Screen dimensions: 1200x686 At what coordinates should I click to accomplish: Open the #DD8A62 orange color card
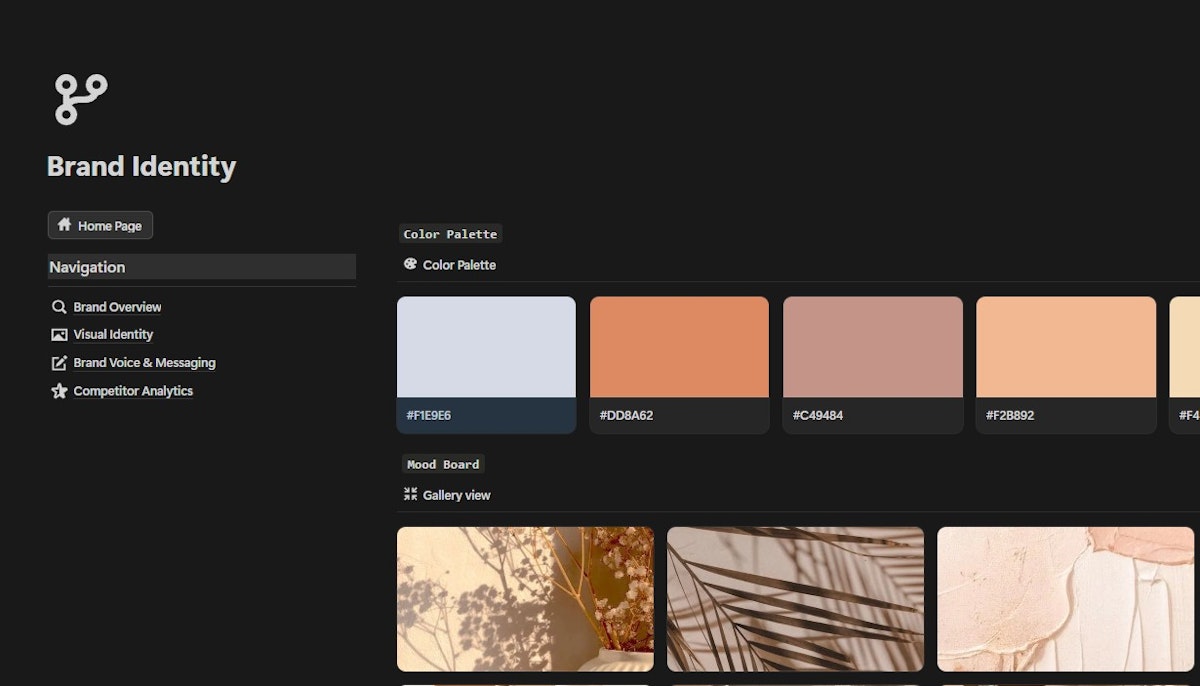(679, 365)
